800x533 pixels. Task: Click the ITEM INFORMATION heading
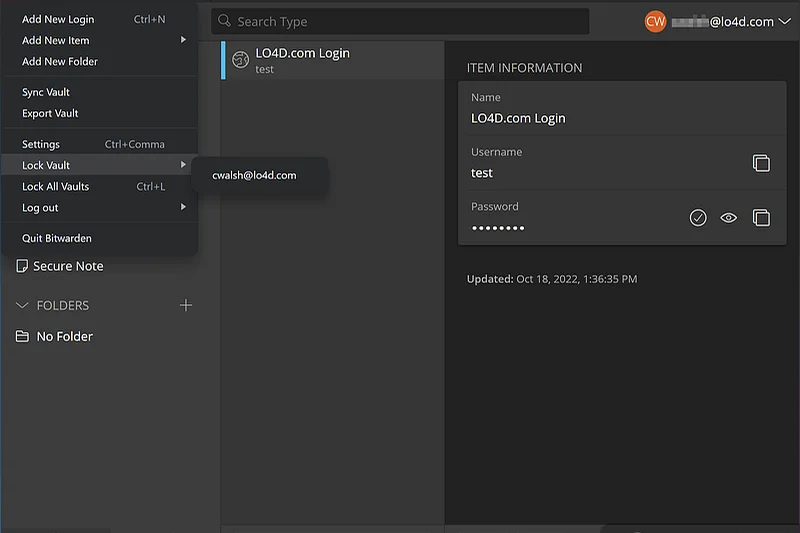tap(524, 68)
